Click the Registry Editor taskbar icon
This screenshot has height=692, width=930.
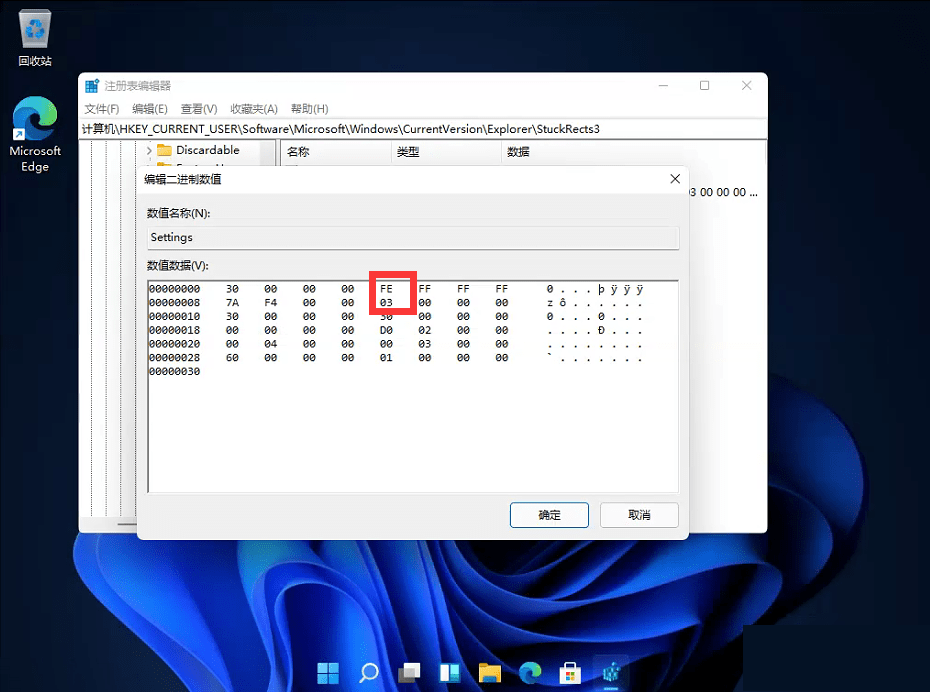[609, 672]
